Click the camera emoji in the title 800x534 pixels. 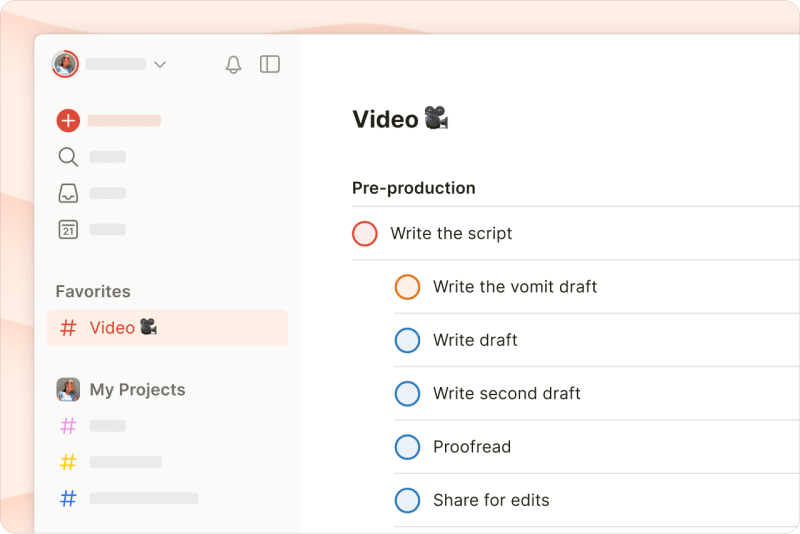[x=436, y=118]
